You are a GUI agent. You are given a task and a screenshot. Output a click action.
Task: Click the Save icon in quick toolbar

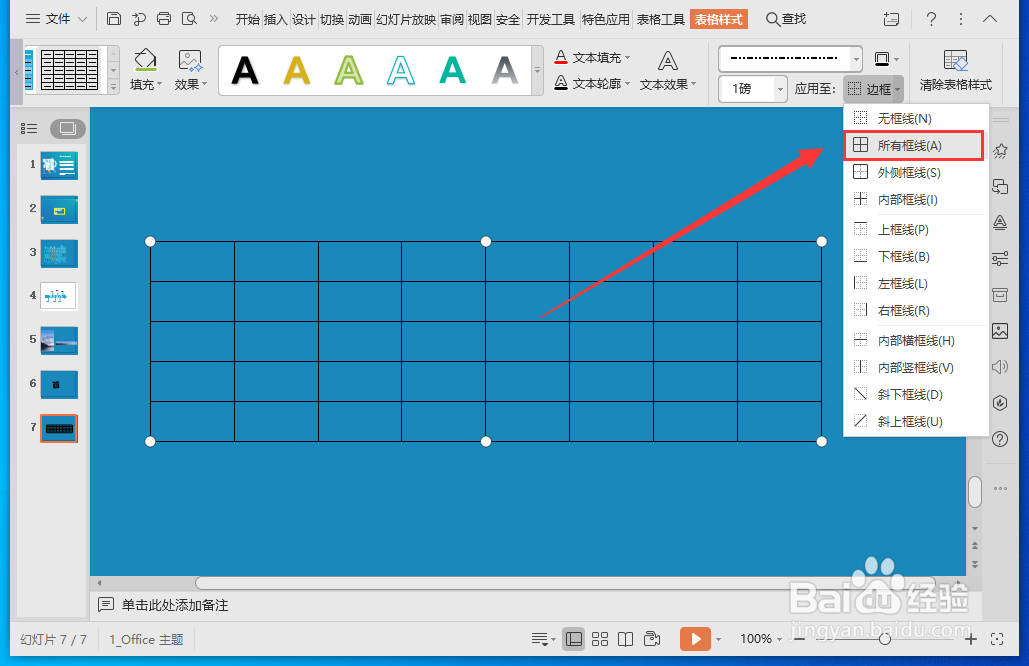114,18
